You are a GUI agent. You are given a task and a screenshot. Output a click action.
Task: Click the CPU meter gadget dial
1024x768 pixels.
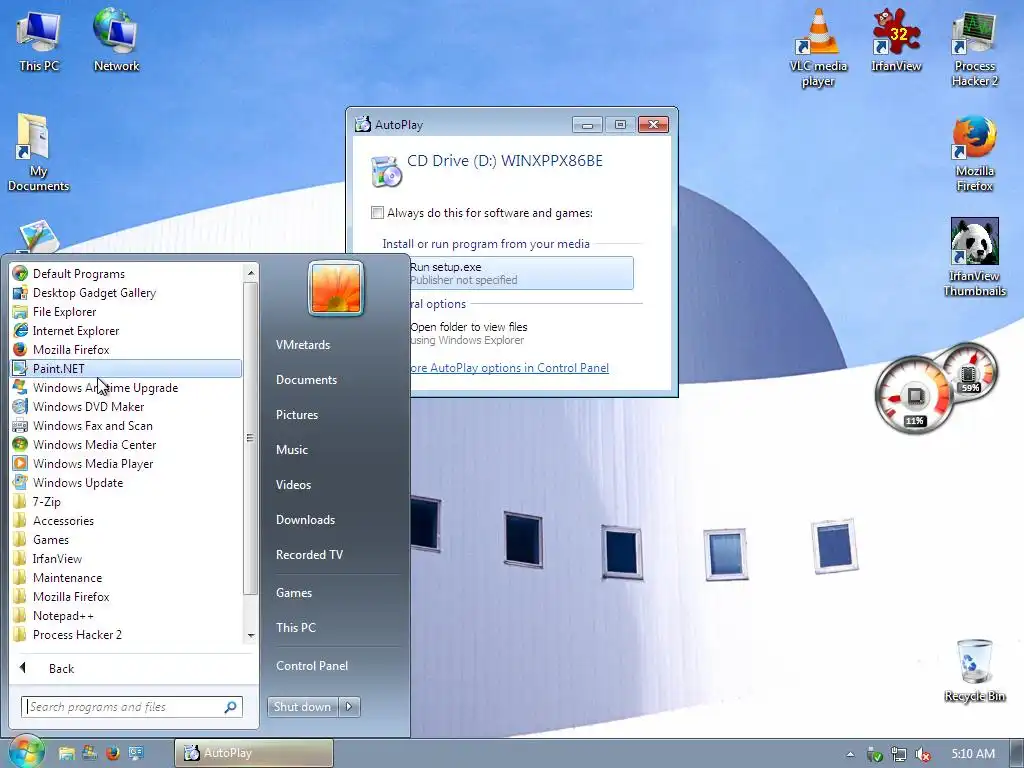pyautogui.click(x=914, y=396)
